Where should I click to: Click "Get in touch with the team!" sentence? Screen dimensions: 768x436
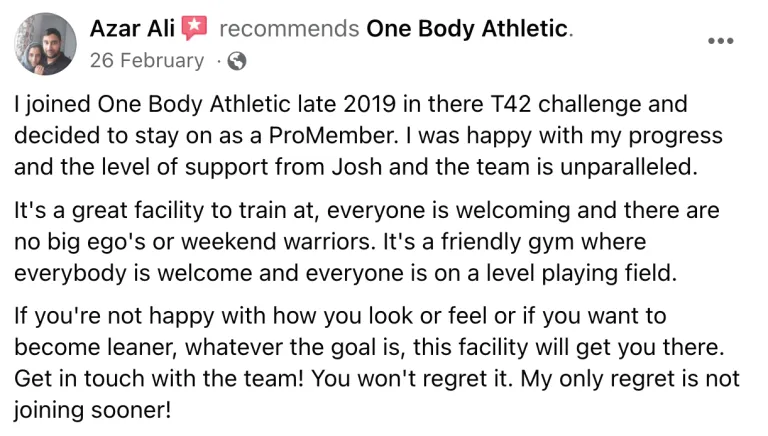point(159,379)
